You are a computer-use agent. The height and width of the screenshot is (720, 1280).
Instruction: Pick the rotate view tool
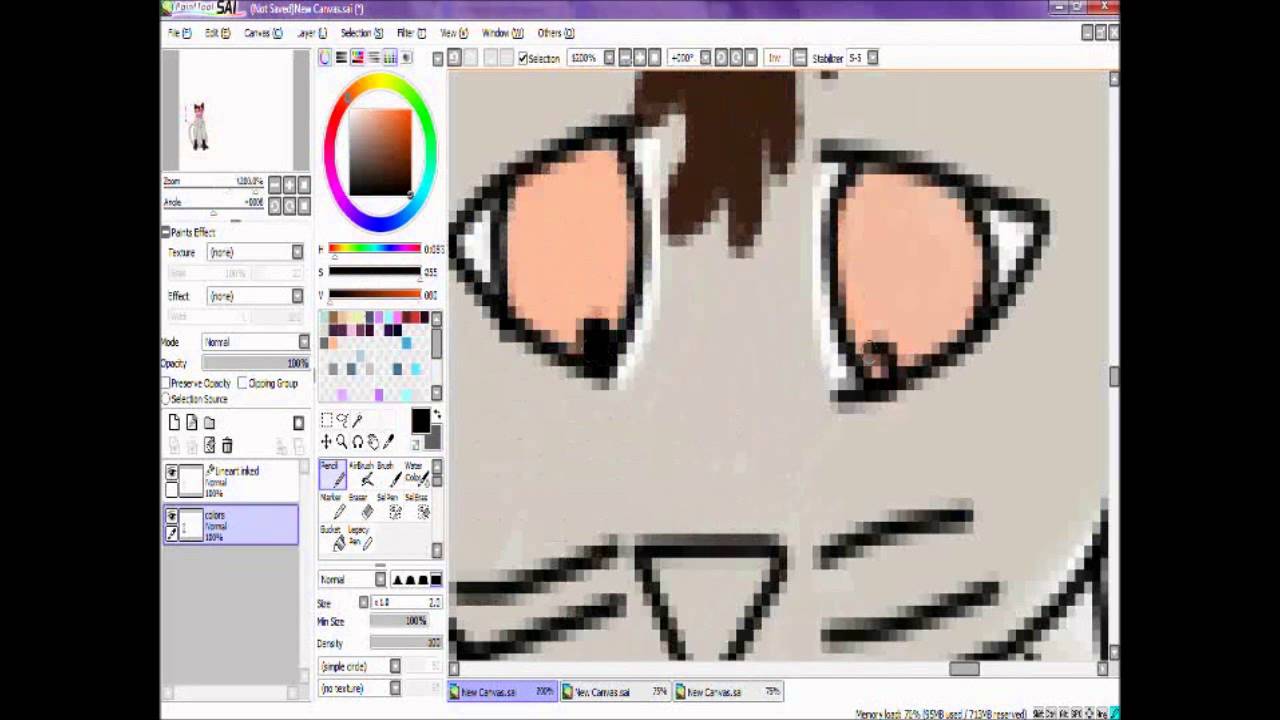(358, 441)
